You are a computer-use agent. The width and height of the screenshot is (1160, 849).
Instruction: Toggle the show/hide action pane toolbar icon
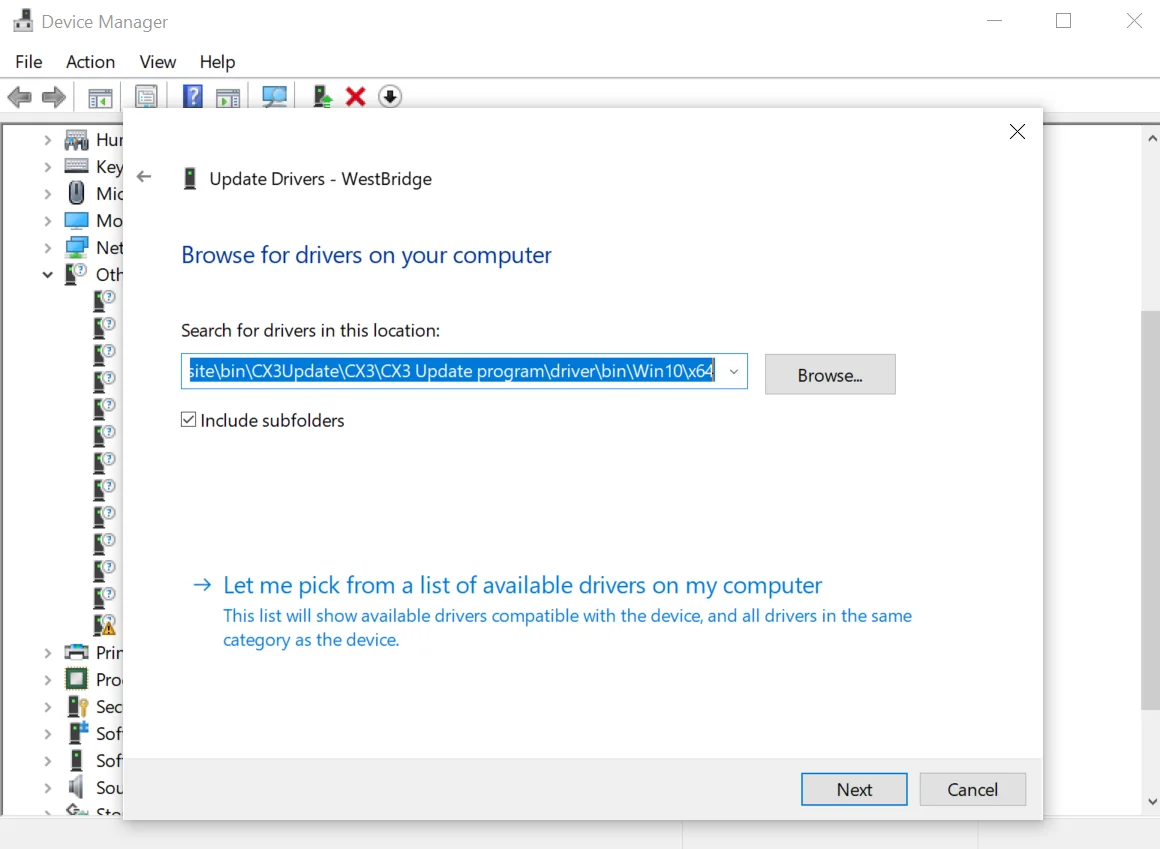coord(228,97)
